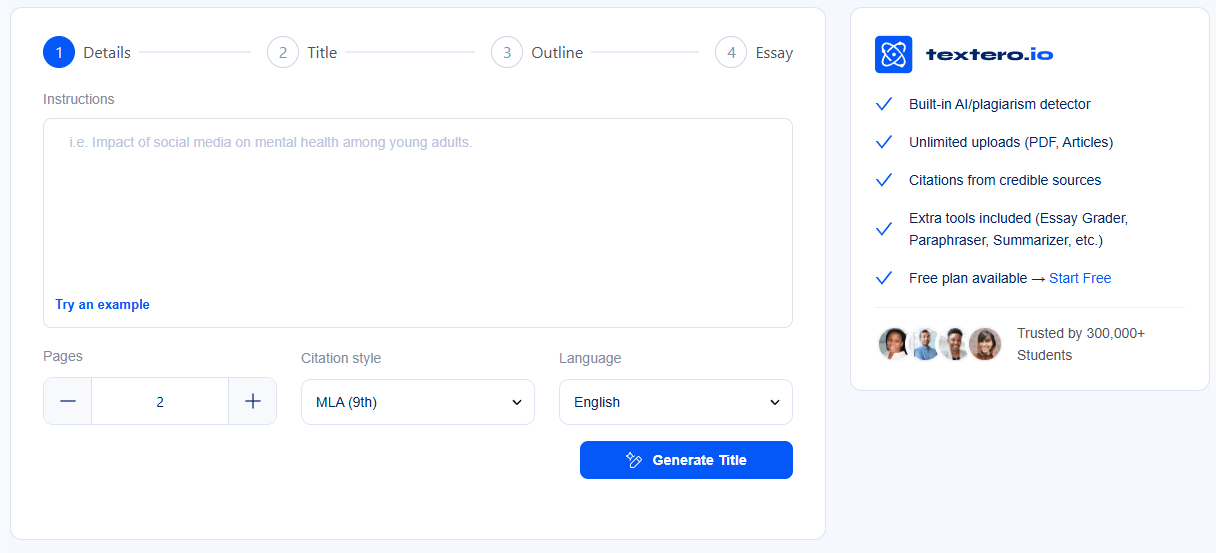Click the checkmark beside Extra tools included
1216x553 pixels.
click(x=883, y=229)
